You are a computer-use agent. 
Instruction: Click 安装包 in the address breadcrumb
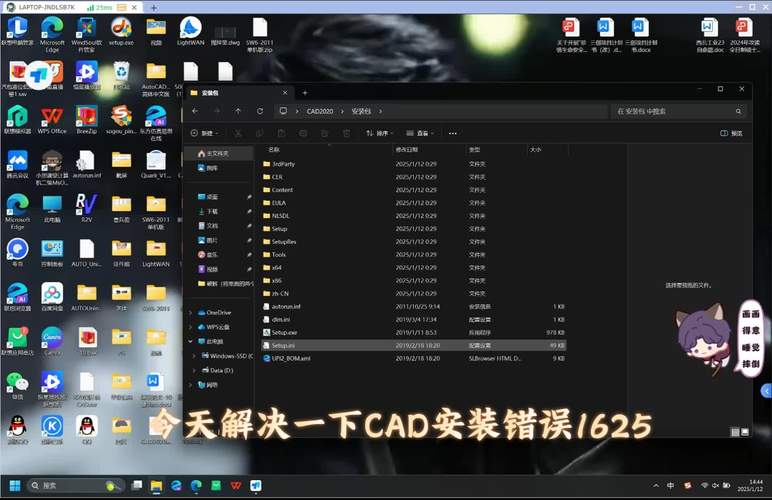coord(361,111)
